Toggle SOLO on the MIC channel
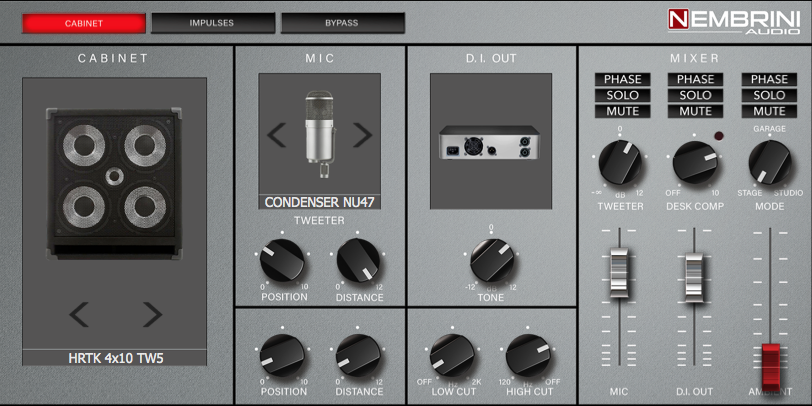This screenshot has width=812, height=406. (x=622, y=95)
